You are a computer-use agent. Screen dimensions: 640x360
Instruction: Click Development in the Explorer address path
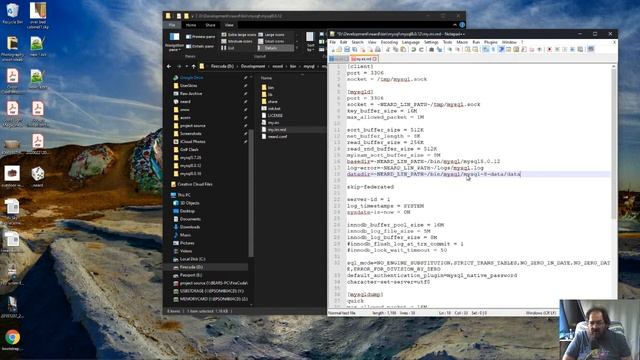pyautogui.click(x=253, y=66)
